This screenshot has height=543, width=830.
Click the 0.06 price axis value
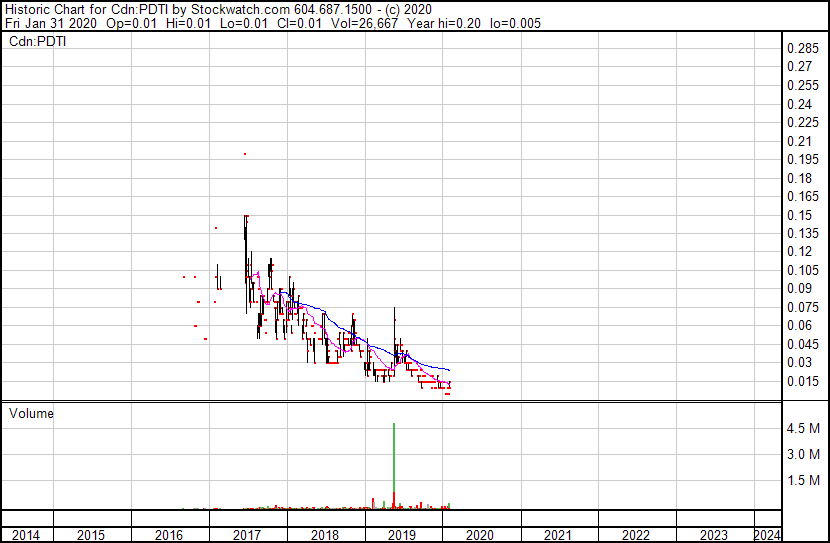click(799, 325)
